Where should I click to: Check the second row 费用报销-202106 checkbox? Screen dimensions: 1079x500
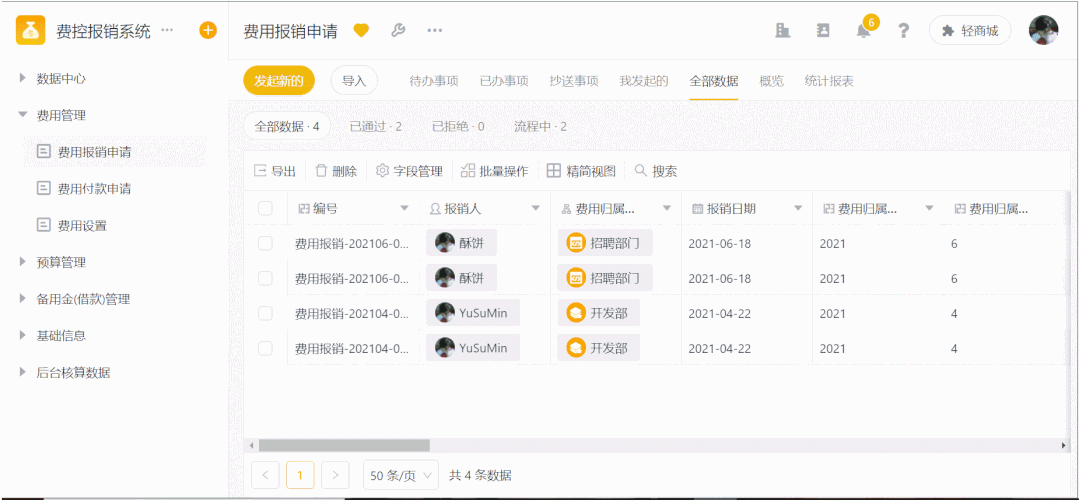coord(266,278)
